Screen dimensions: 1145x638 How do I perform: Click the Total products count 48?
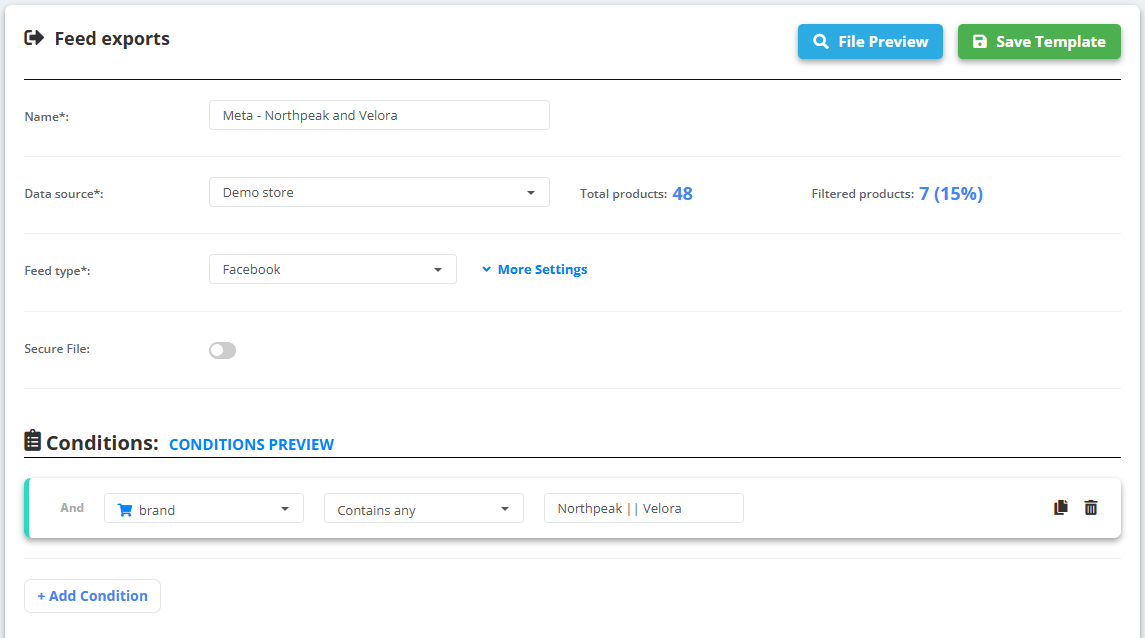pyautogui.click(x=682, y=193)
